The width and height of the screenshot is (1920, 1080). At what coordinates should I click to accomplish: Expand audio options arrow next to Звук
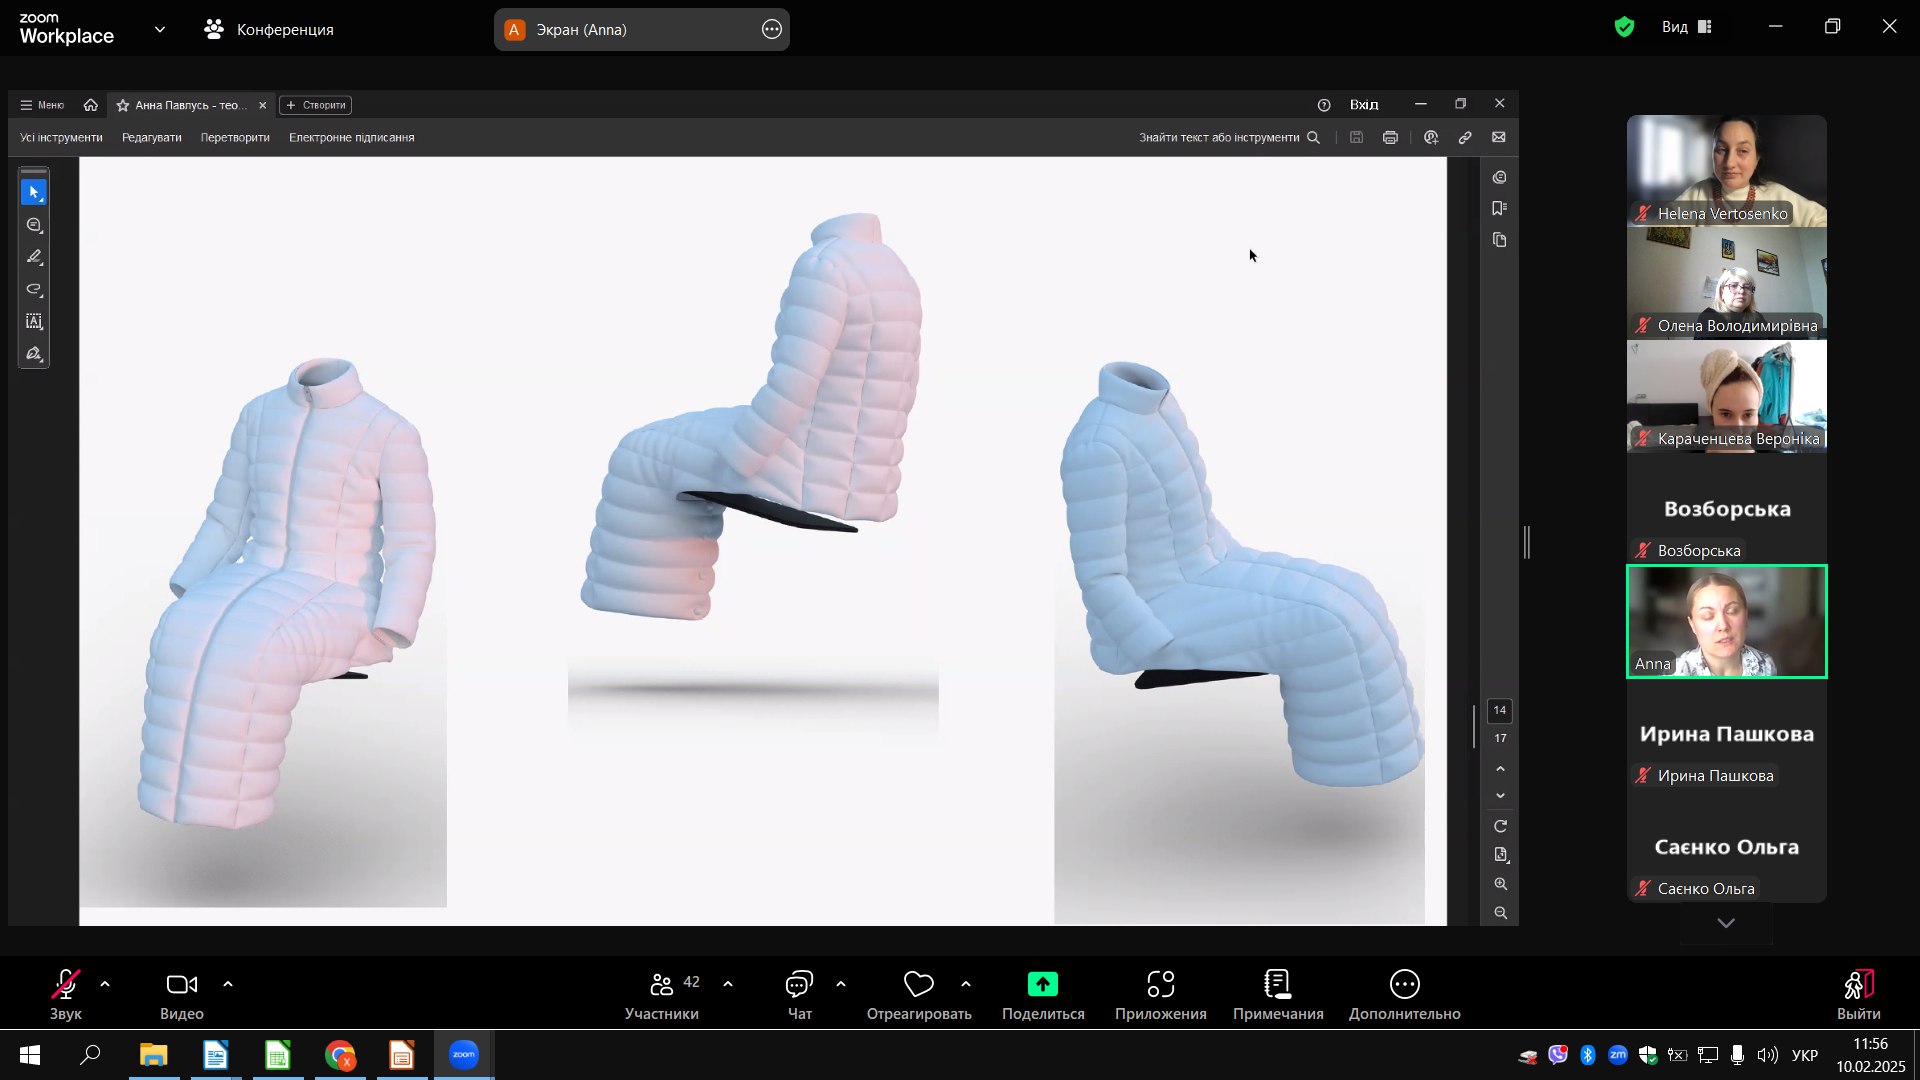tap(105, 984)
